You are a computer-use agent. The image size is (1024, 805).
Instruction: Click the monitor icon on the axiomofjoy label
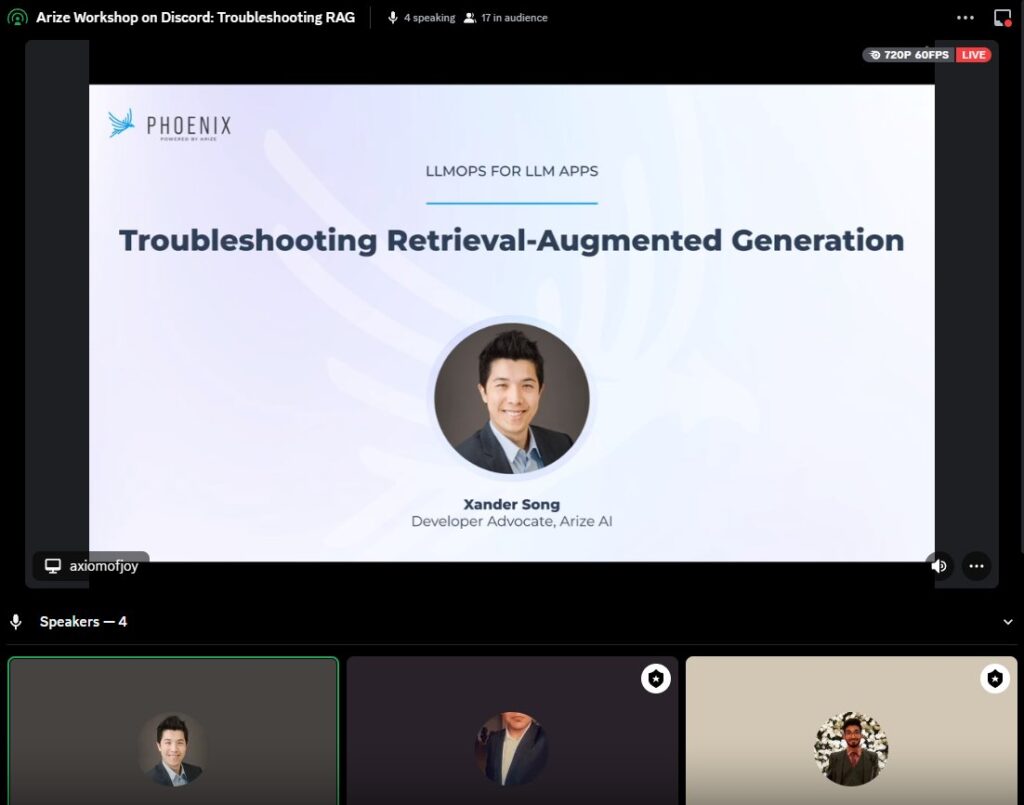(51, 566)
